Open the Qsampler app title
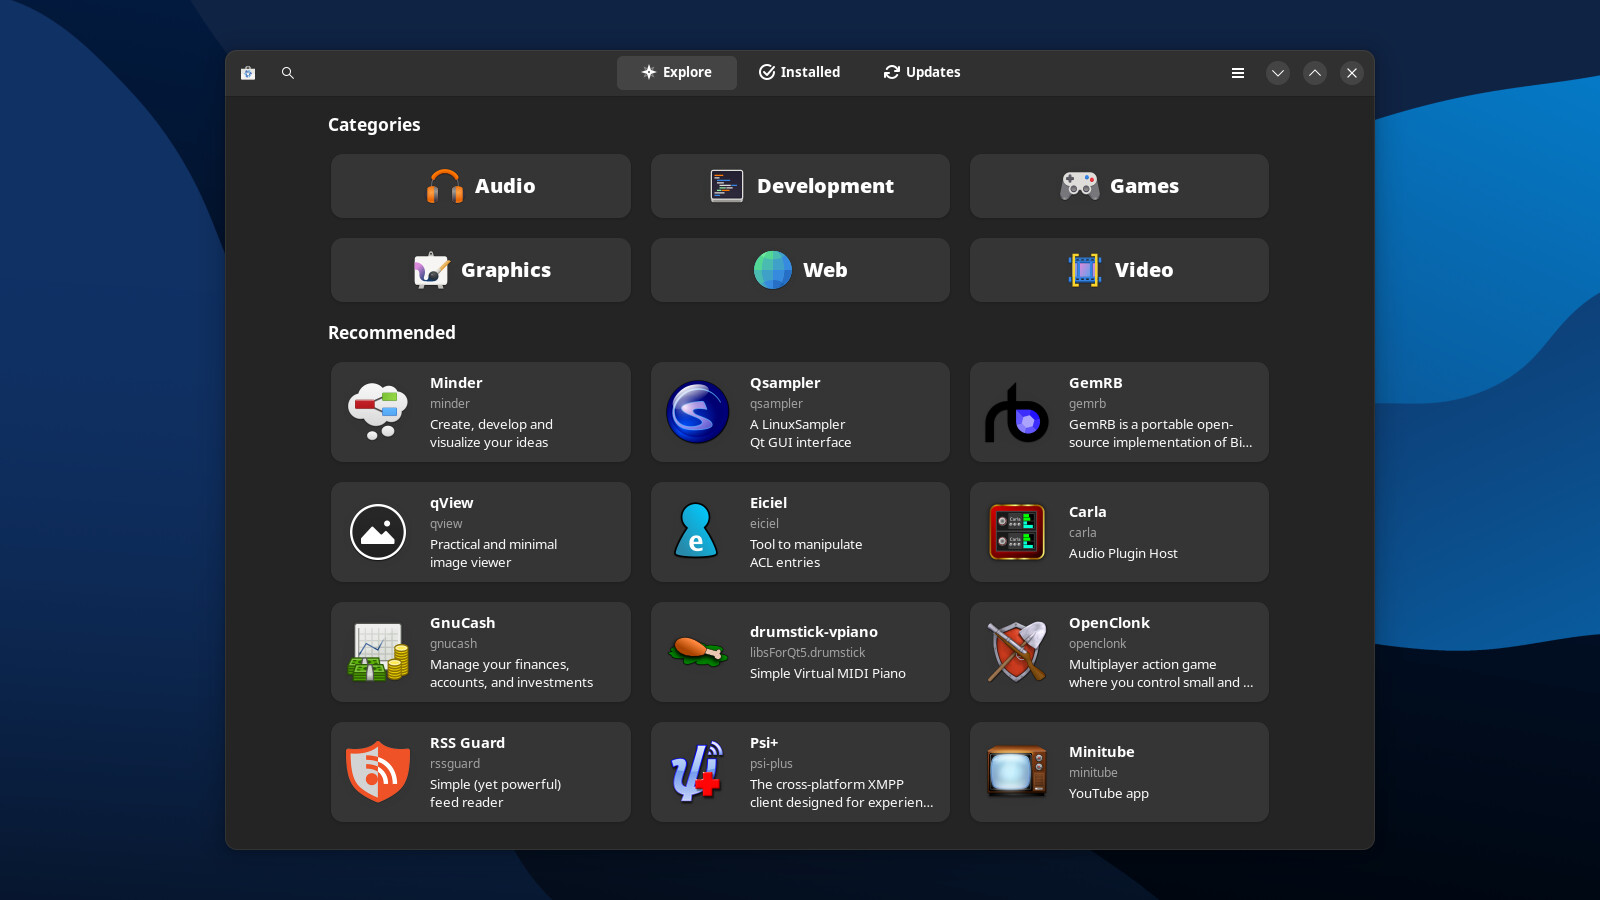The width and height of the screenshot is (1600, 900). click(x=785, y=383)
